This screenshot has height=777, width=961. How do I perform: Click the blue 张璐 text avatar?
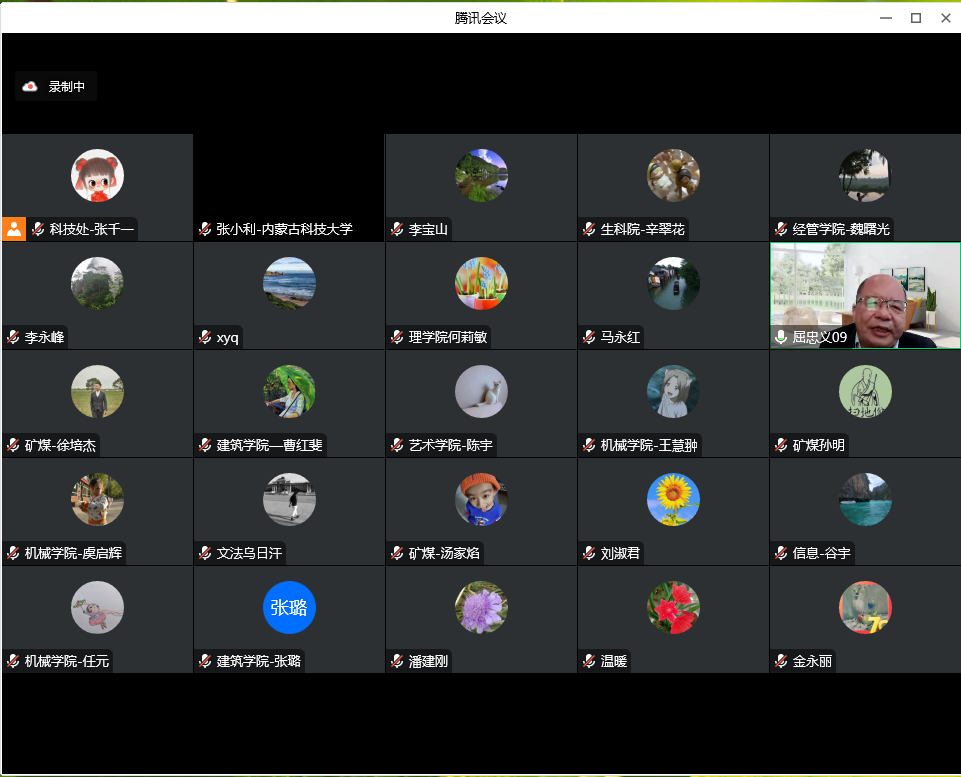click(289, 607)
